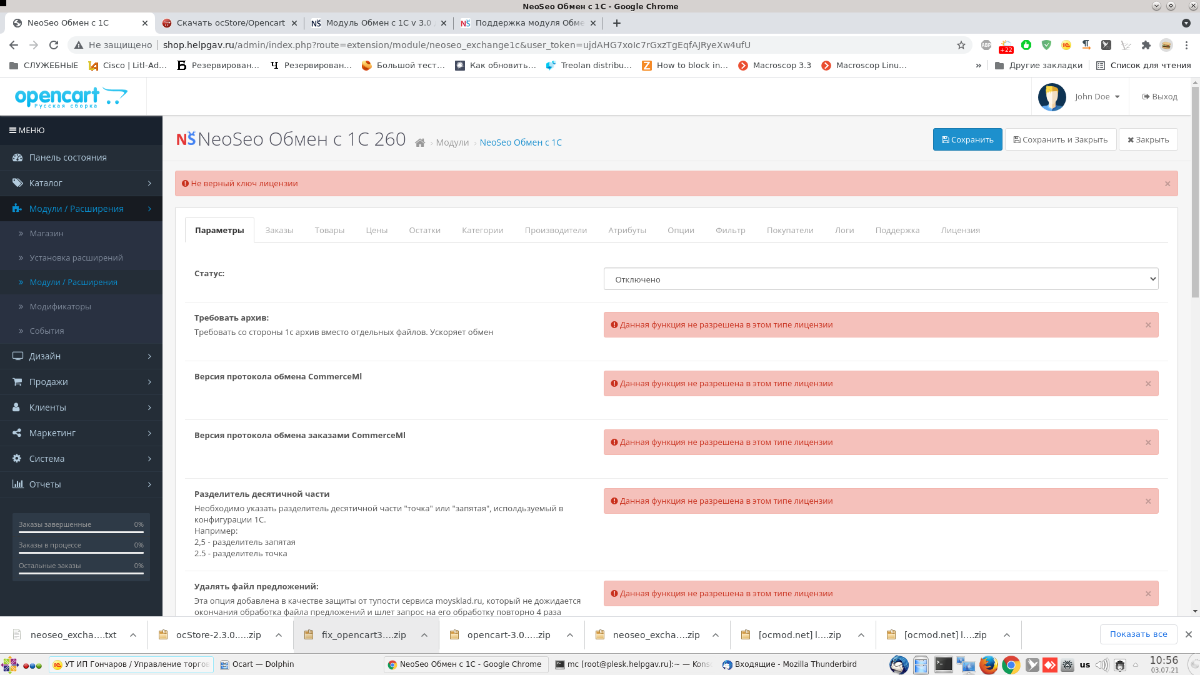Screen dimensions: 1200x675
Task: Open the John Doe user avatar
Action: [1052, 97]
